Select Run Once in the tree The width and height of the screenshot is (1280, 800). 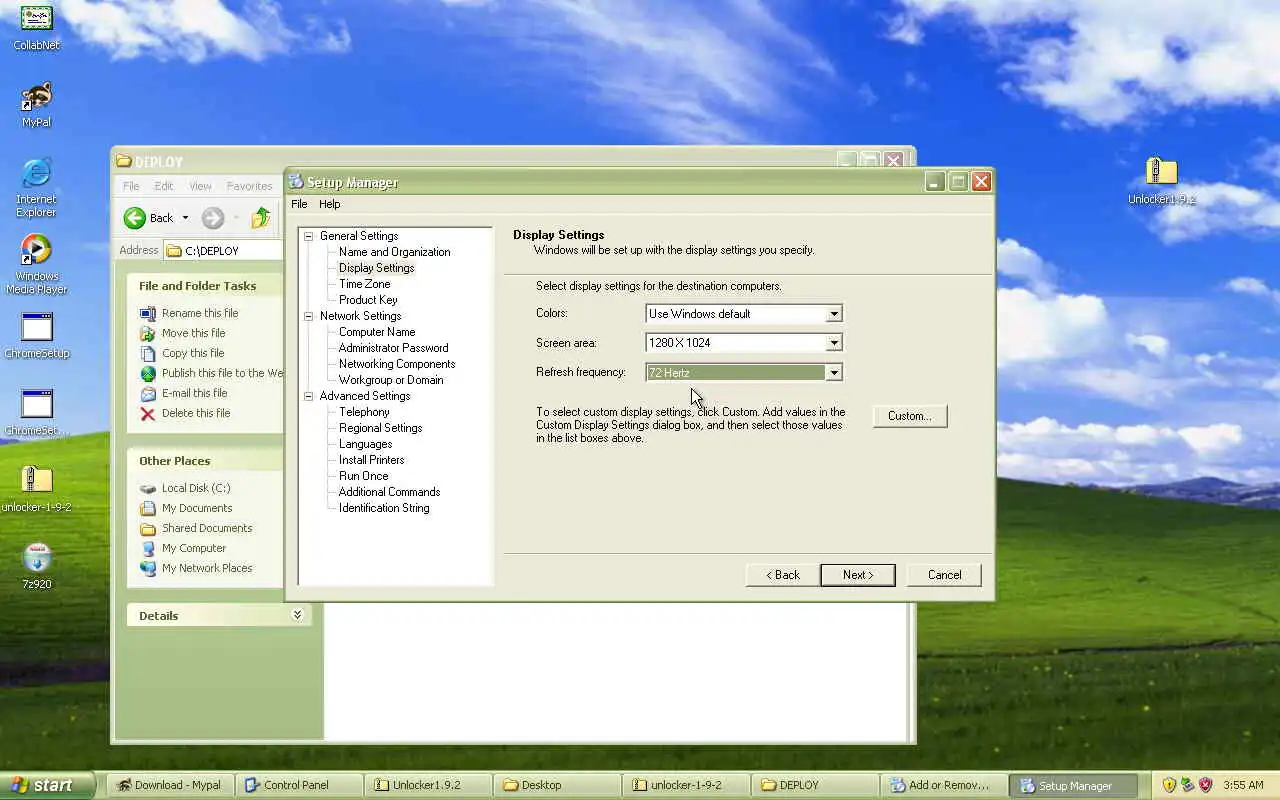pos(364,476)
